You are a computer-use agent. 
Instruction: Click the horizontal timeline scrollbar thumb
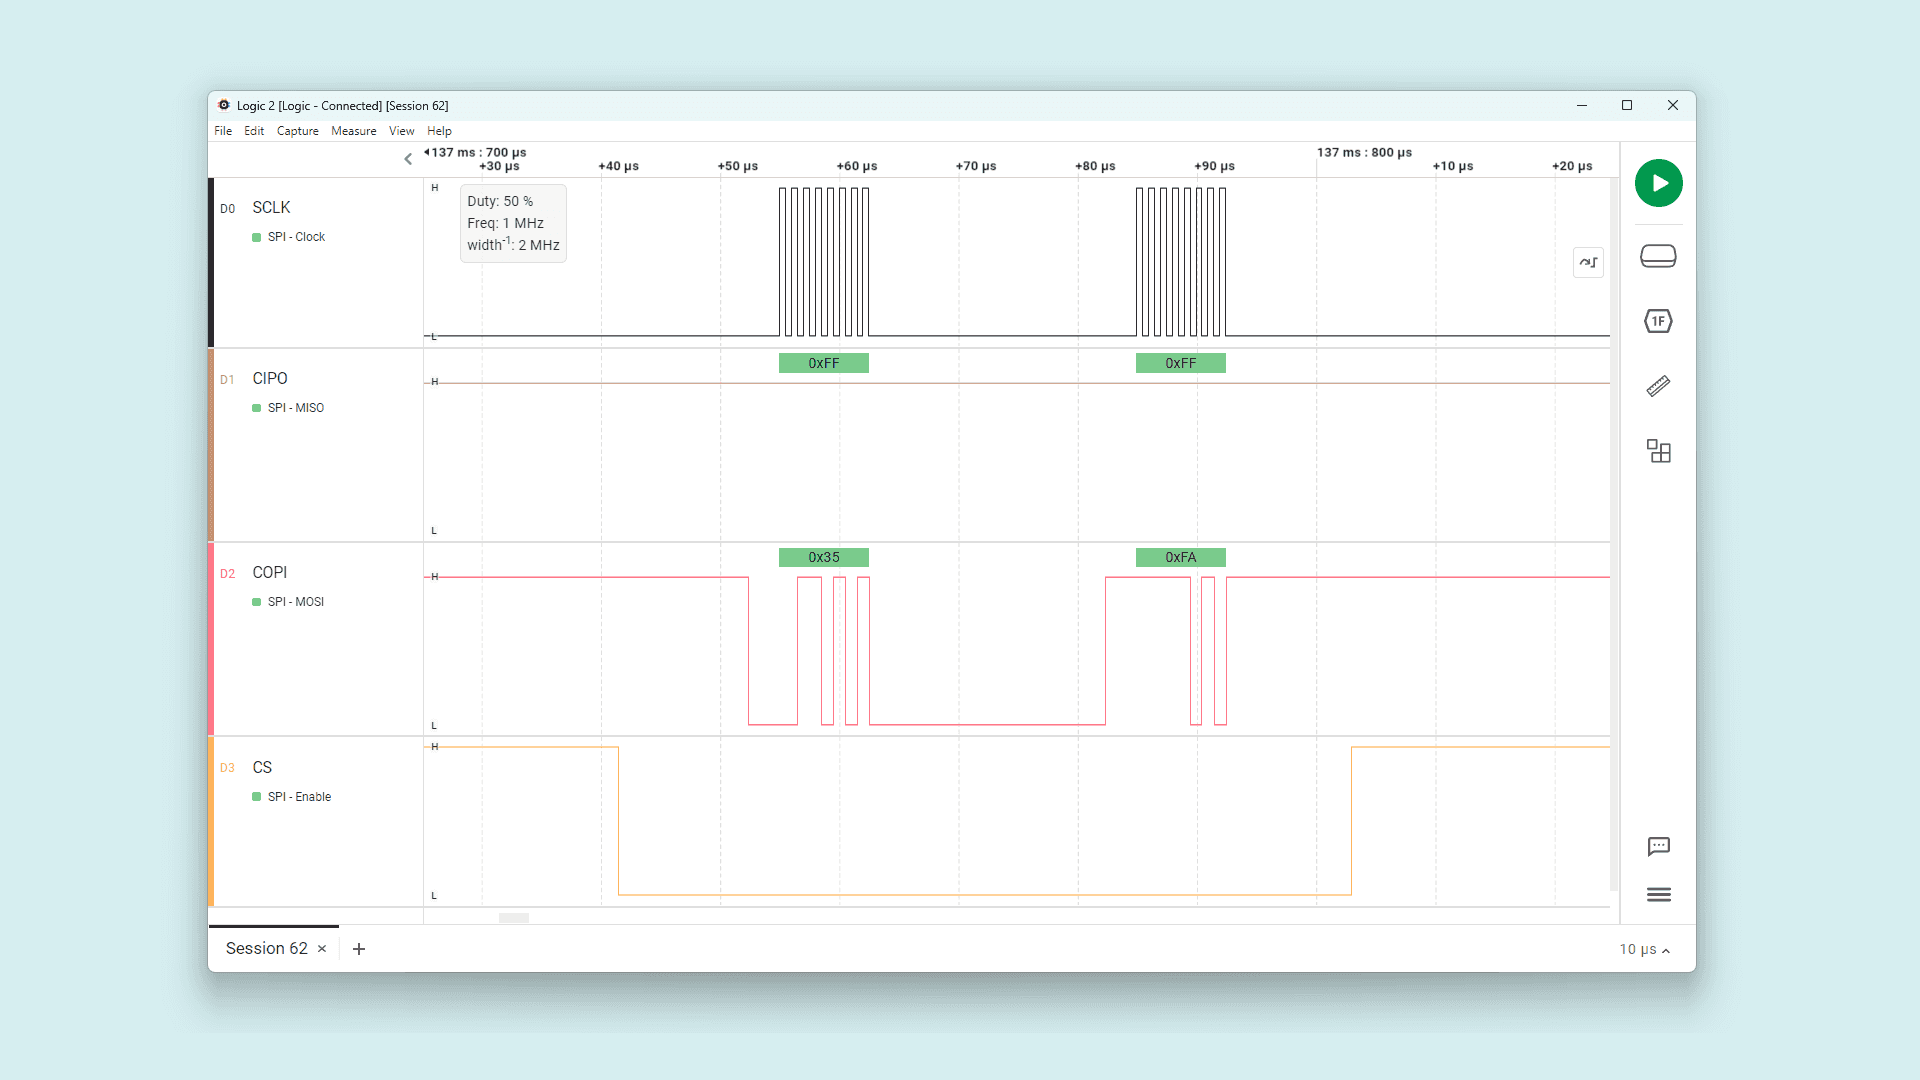pos(513,918)
